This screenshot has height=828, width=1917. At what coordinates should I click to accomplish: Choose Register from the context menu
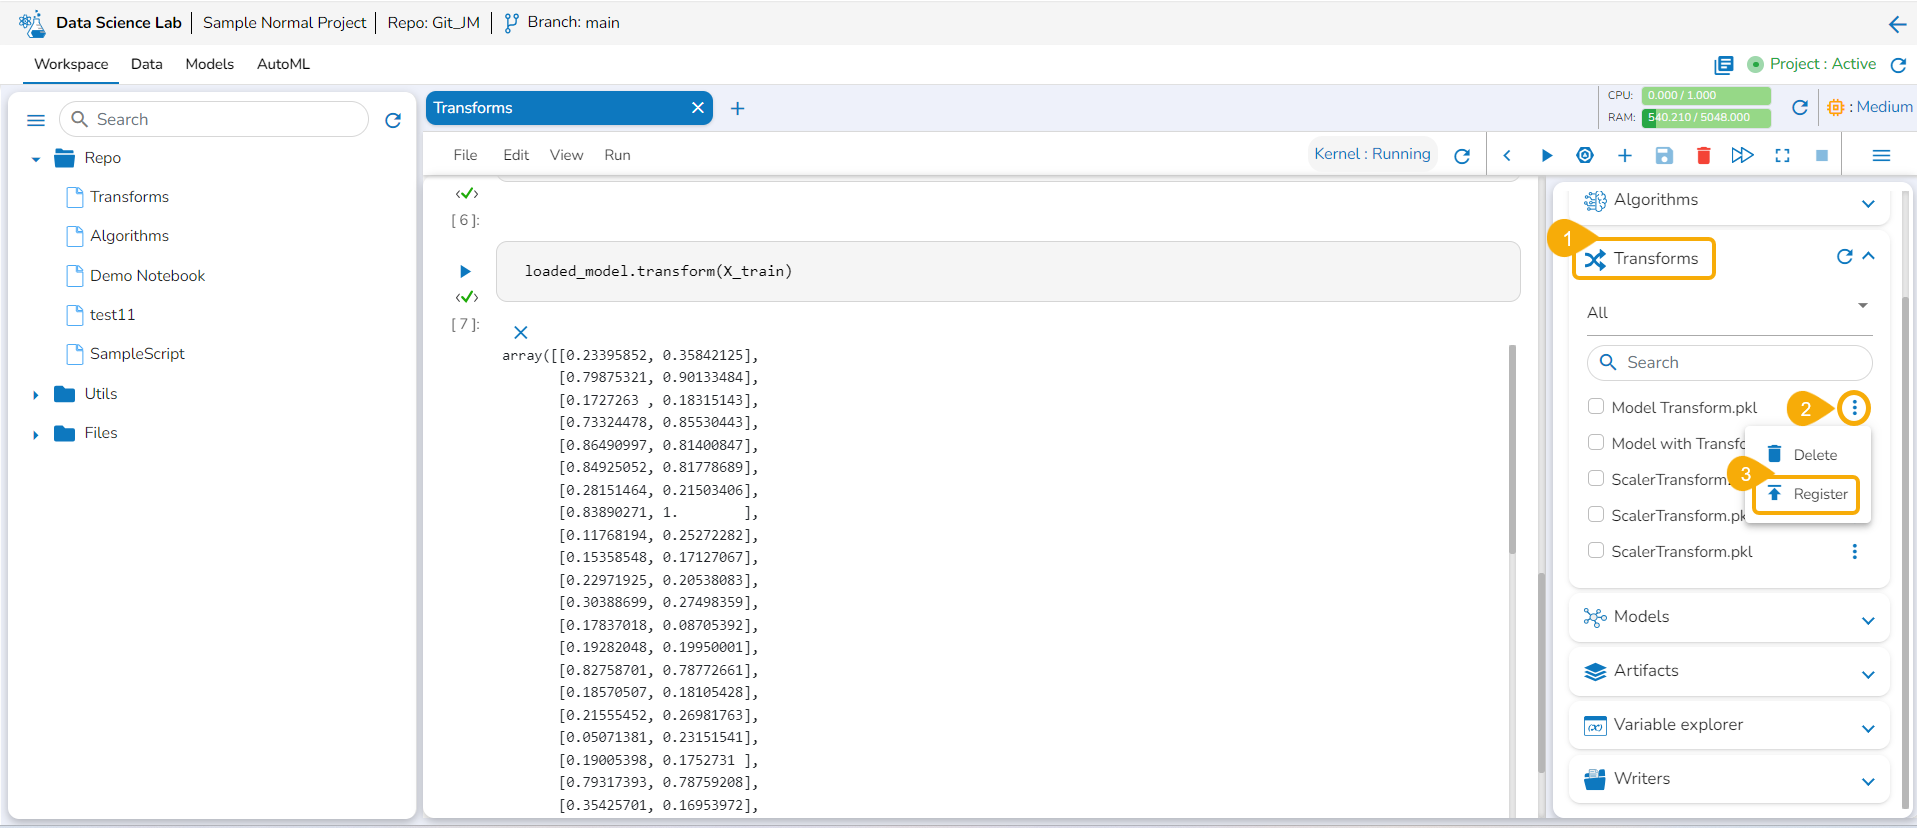coord(1807,494)
